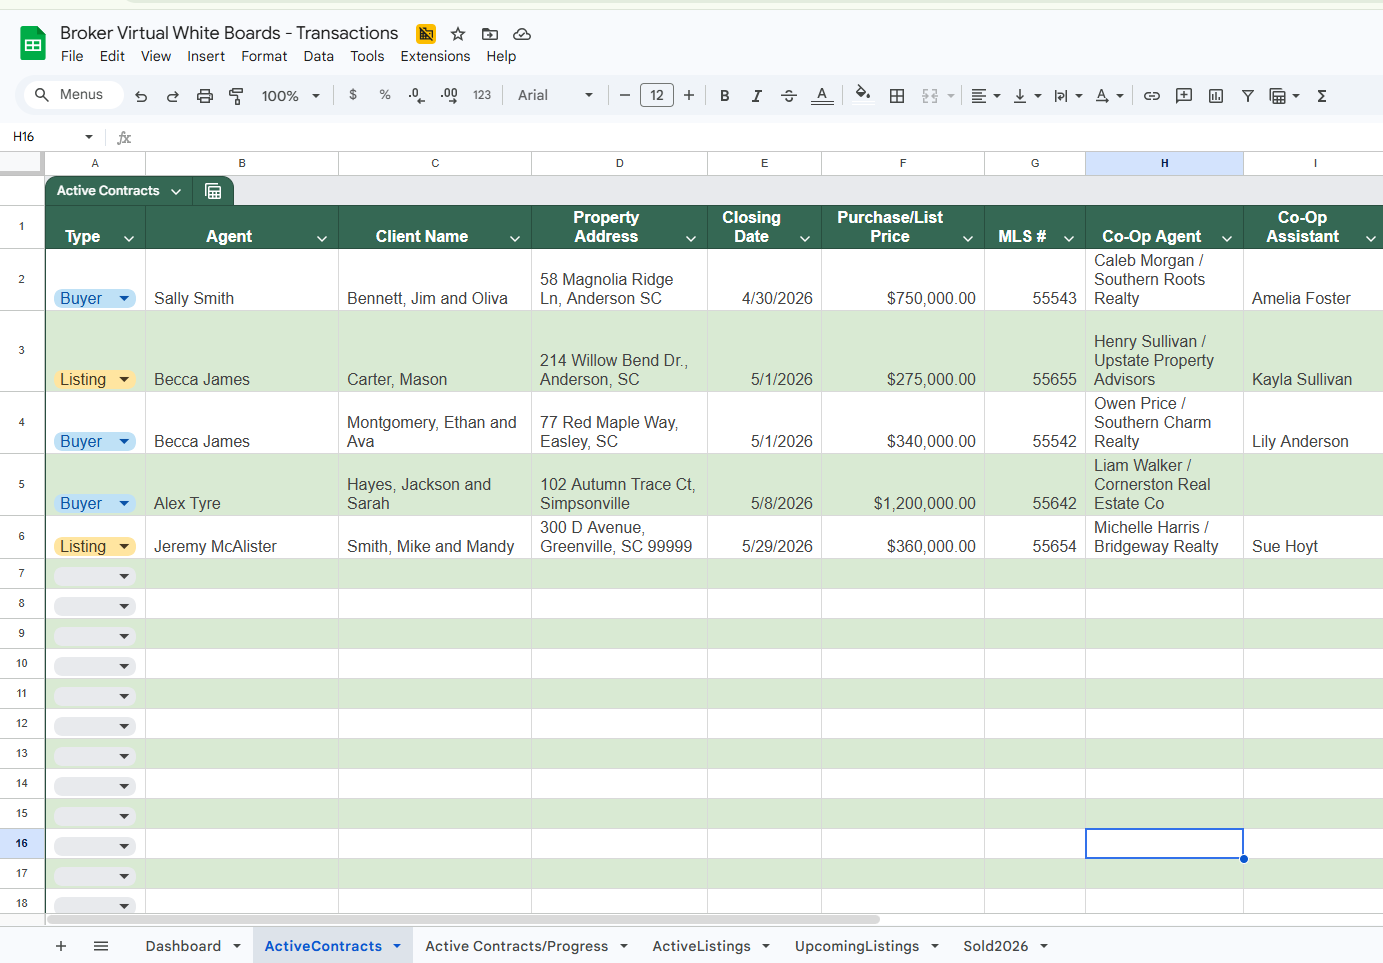Viewport: 1383px width, 963px height.
Task: Open the Arial font dropdown
Action: click(555, 95)
